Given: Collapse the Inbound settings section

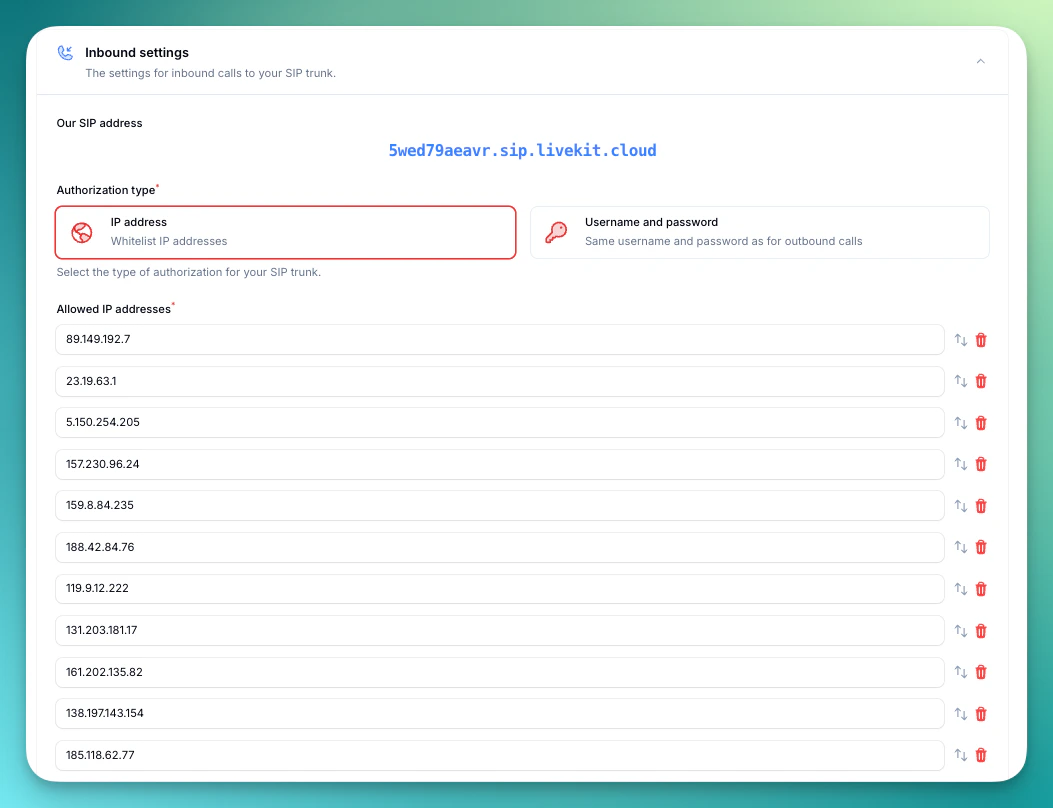Looking at the screenshot, I should tap(981, 61).
